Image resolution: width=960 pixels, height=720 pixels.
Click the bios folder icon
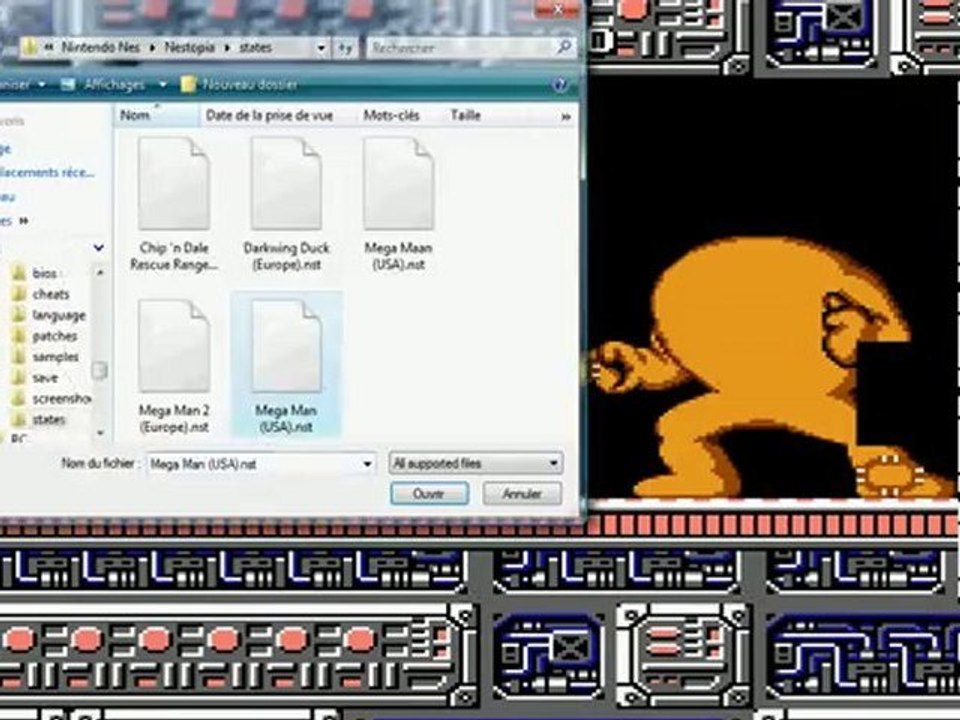point(19,273)
